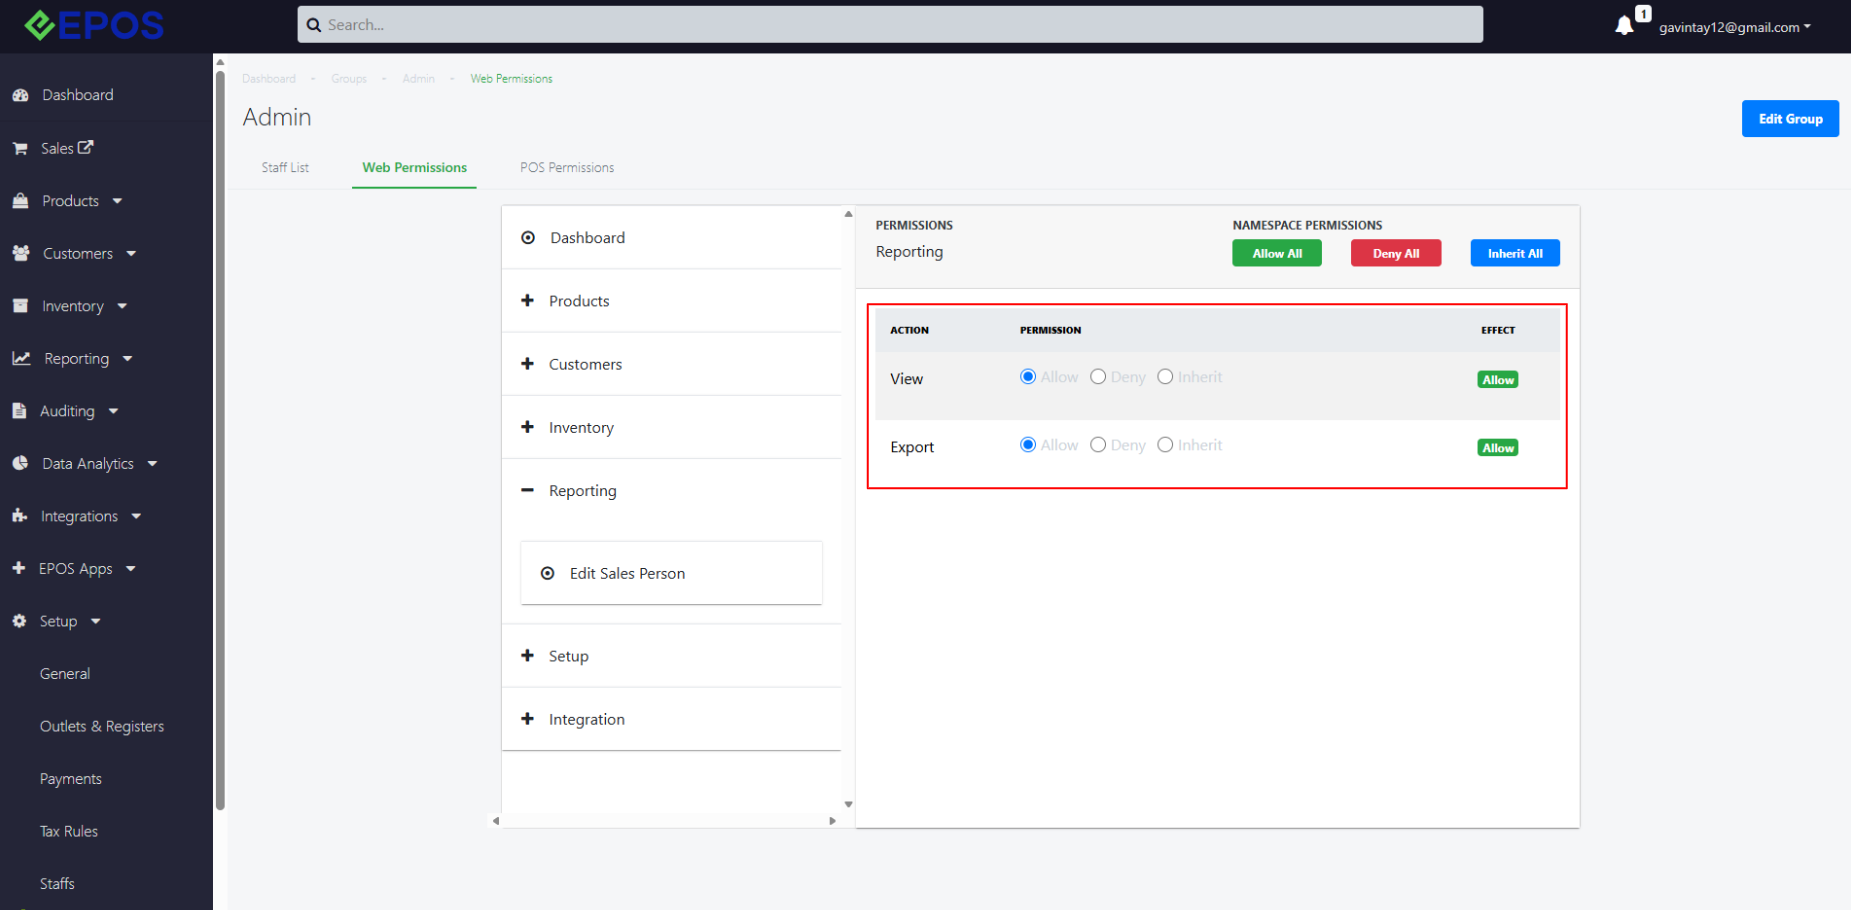Image resolution: width=1851 pixels, height=910 pixels.
Task: Open Payments in sidebar
Action: click(71, 779)
